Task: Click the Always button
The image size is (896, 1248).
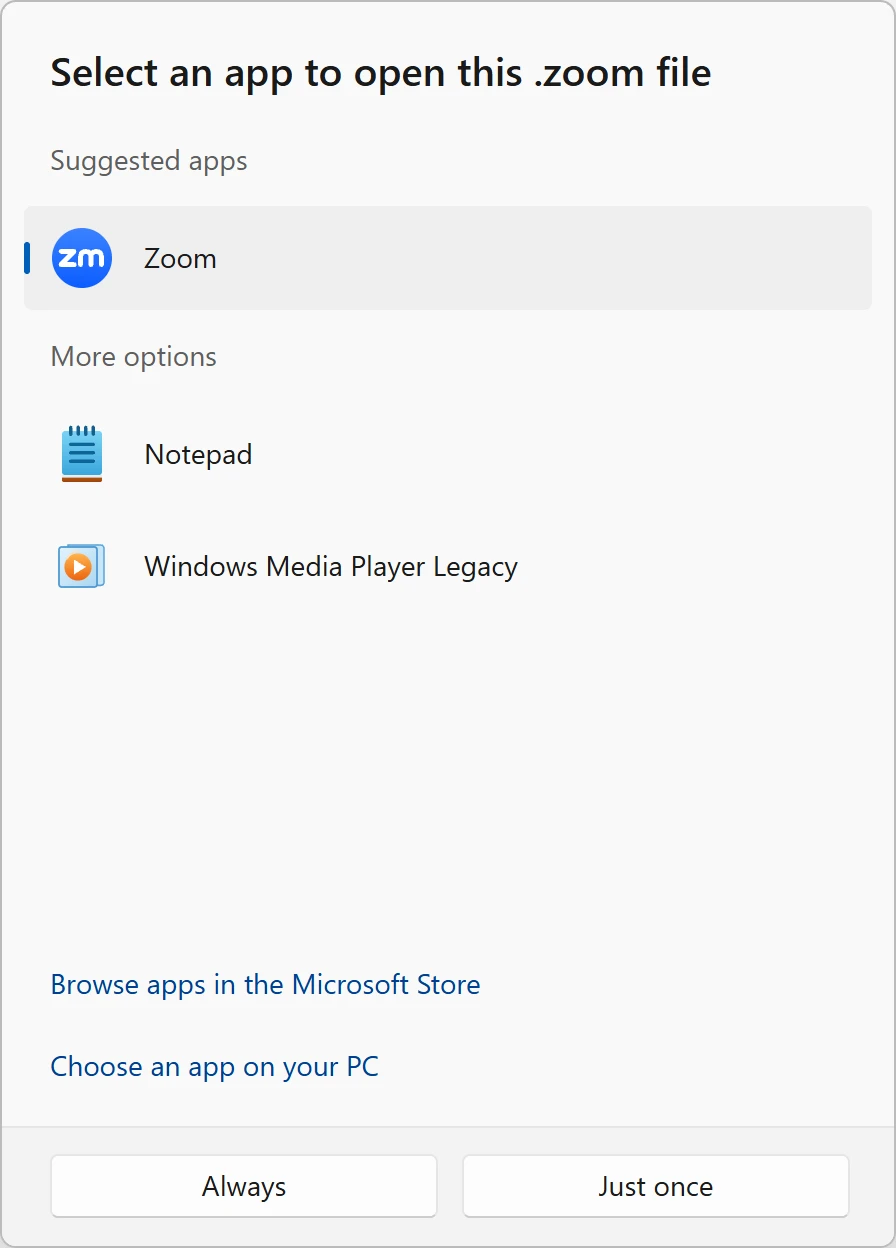Action: [244, 1186]
